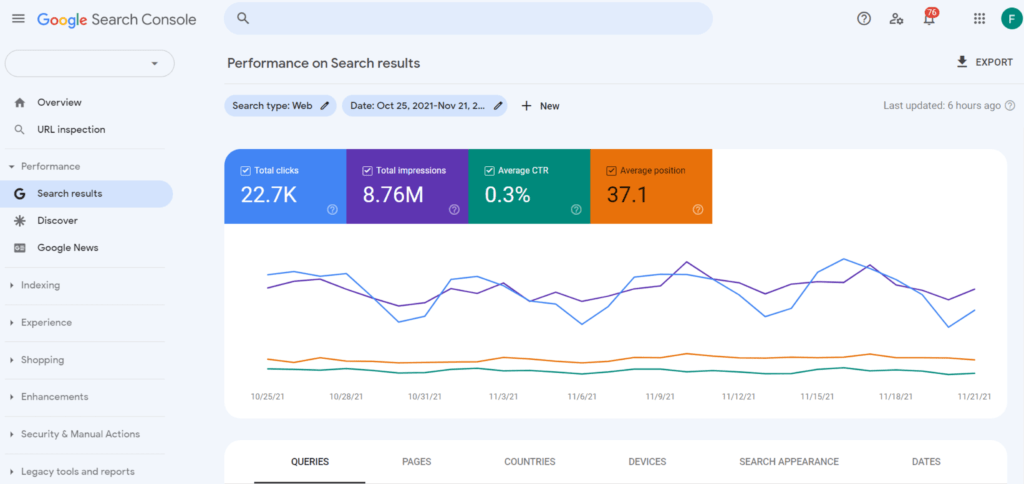Expand the Enhancements sidebar section
Screen dimensions: 1024x484
click(54, 397)
